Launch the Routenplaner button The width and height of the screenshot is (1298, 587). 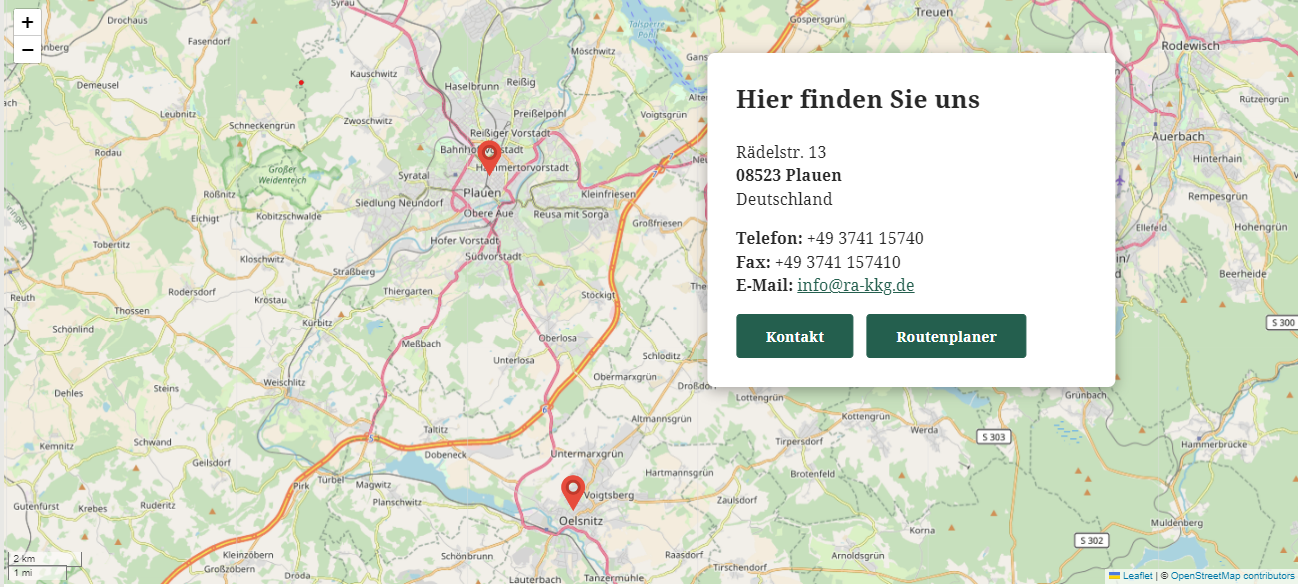(x=945, y=336)
